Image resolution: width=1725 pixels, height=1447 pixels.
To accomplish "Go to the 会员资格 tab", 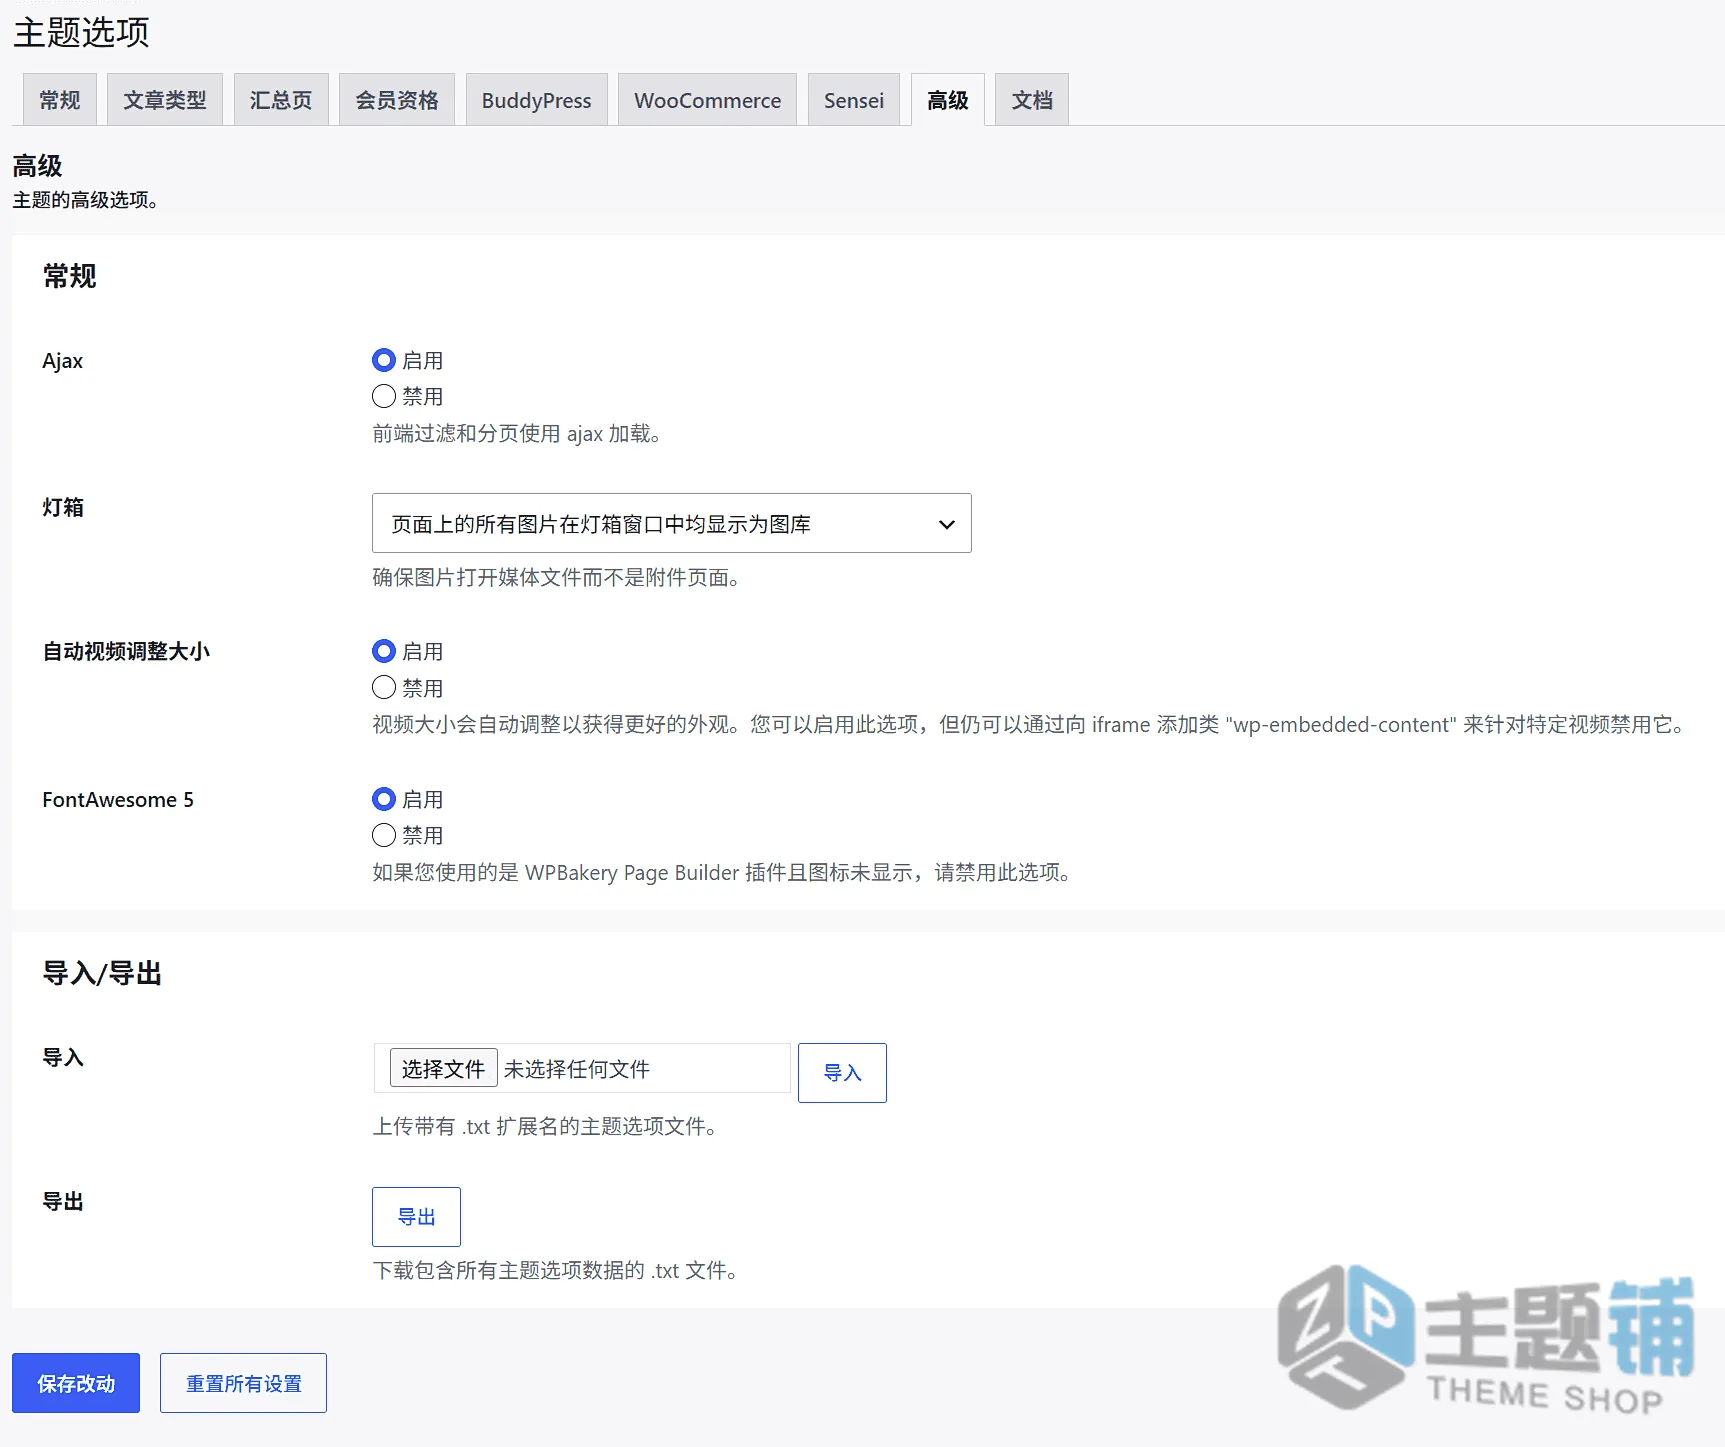I will 397,100.
